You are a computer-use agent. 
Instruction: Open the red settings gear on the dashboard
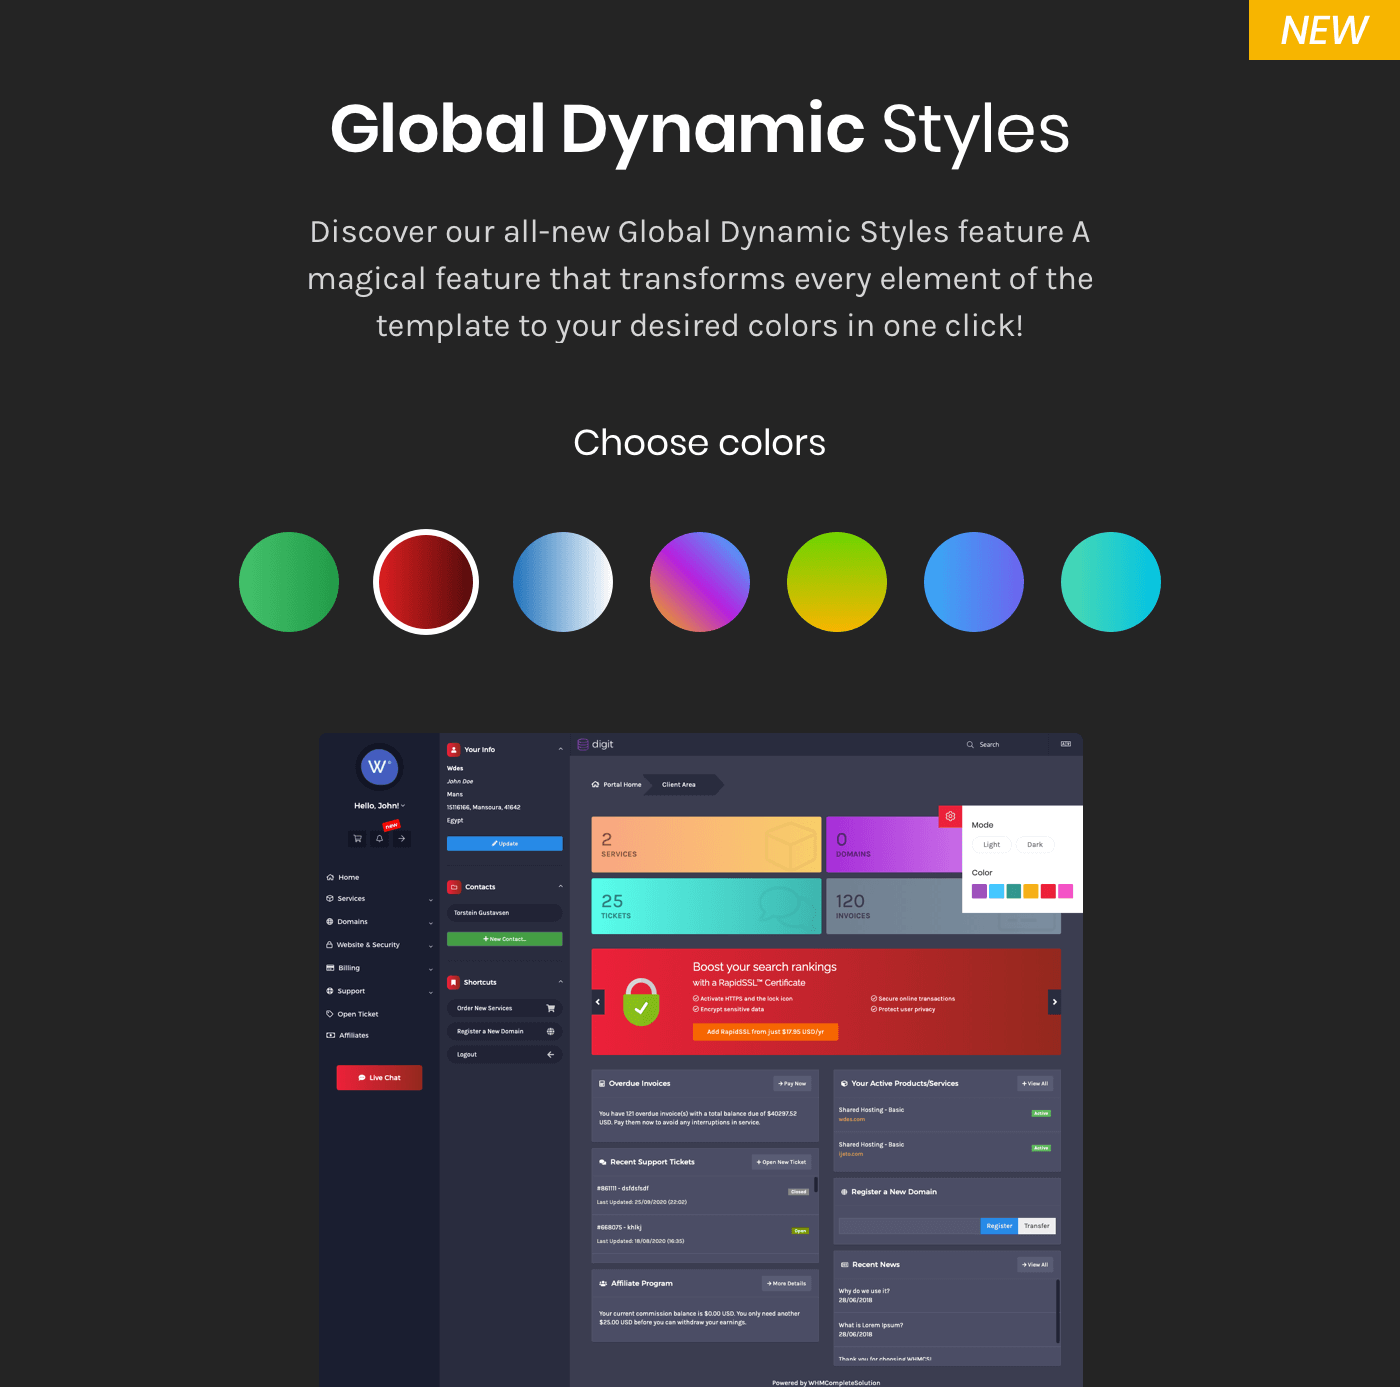tap(950, 816)
